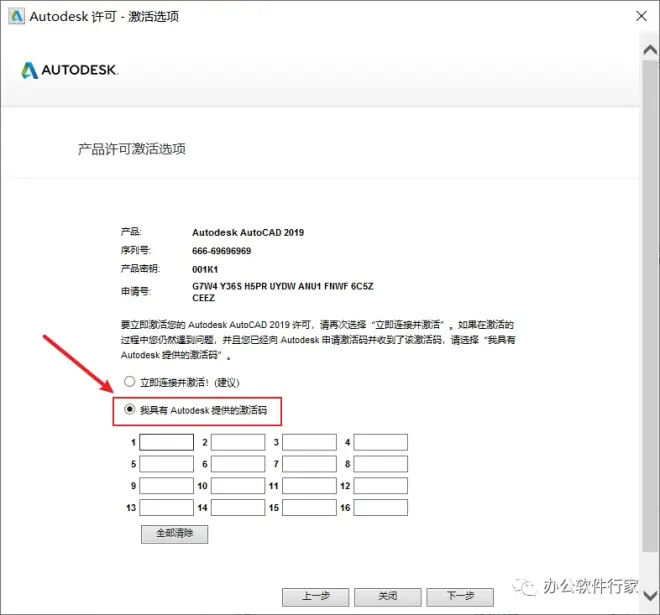Click the Autodesk logo in the title bar
The image size is (660, 615).
coord(16,16)
